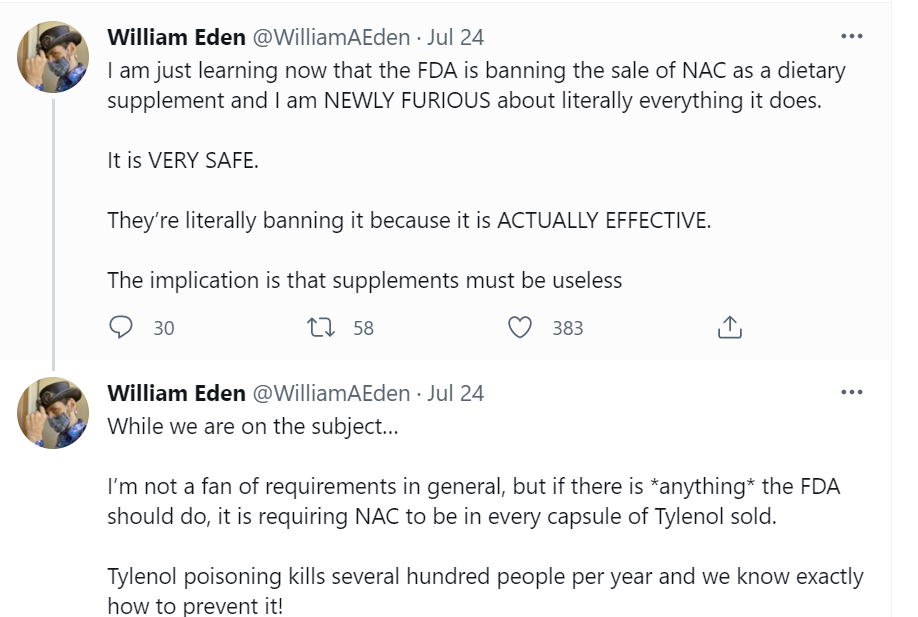Open more options menu on first tweet
The image size is (918, 617).
point(851,37)
